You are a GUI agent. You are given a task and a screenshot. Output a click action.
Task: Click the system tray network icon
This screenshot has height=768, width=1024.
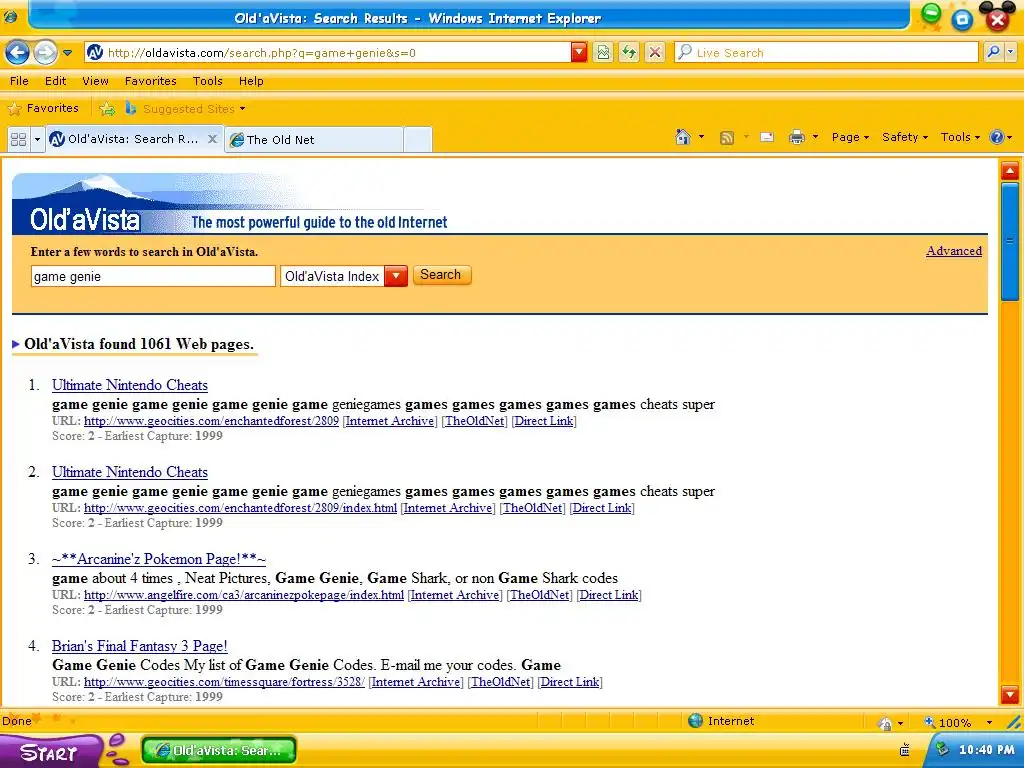pyautogui.click(x=904, y=750)
